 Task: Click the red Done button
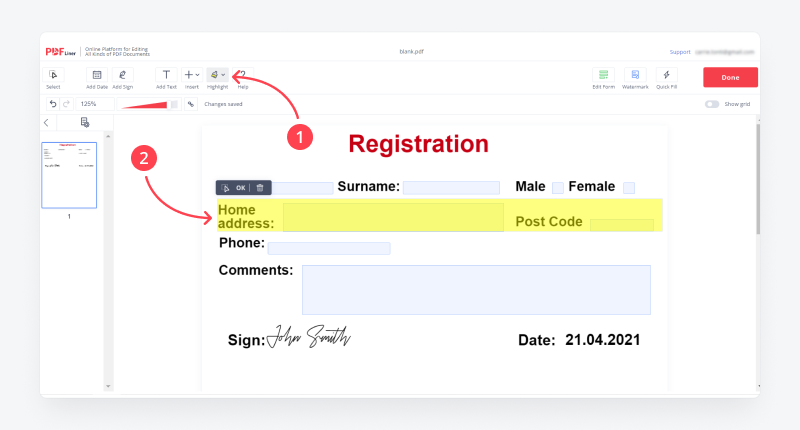(x=730, y=78)
